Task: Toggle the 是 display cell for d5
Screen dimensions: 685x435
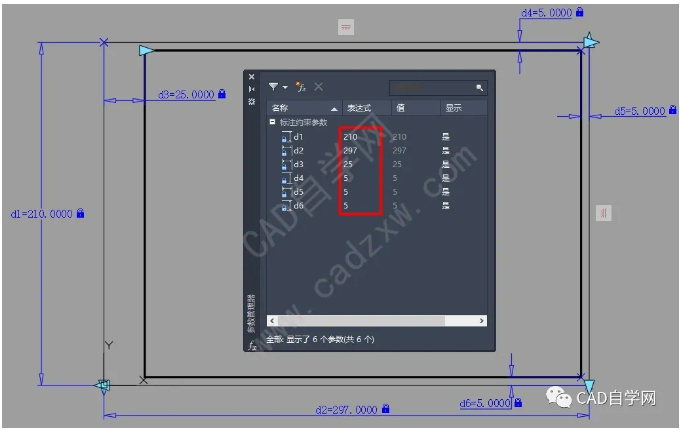Action: pos(446,192)
